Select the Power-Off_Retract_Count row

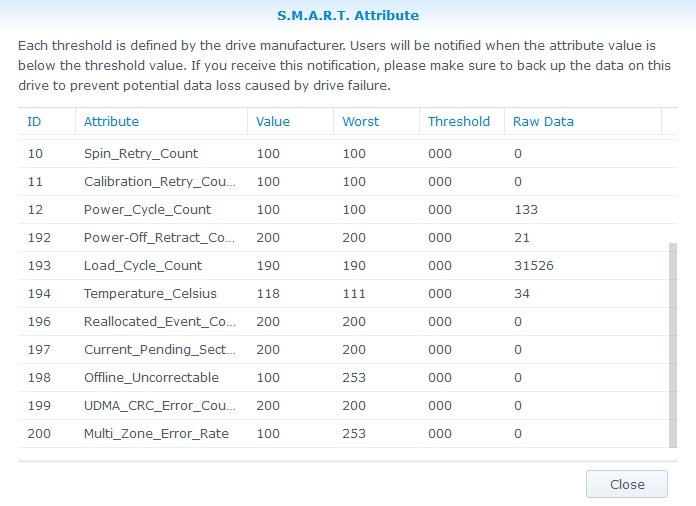[x=159, y=238]
